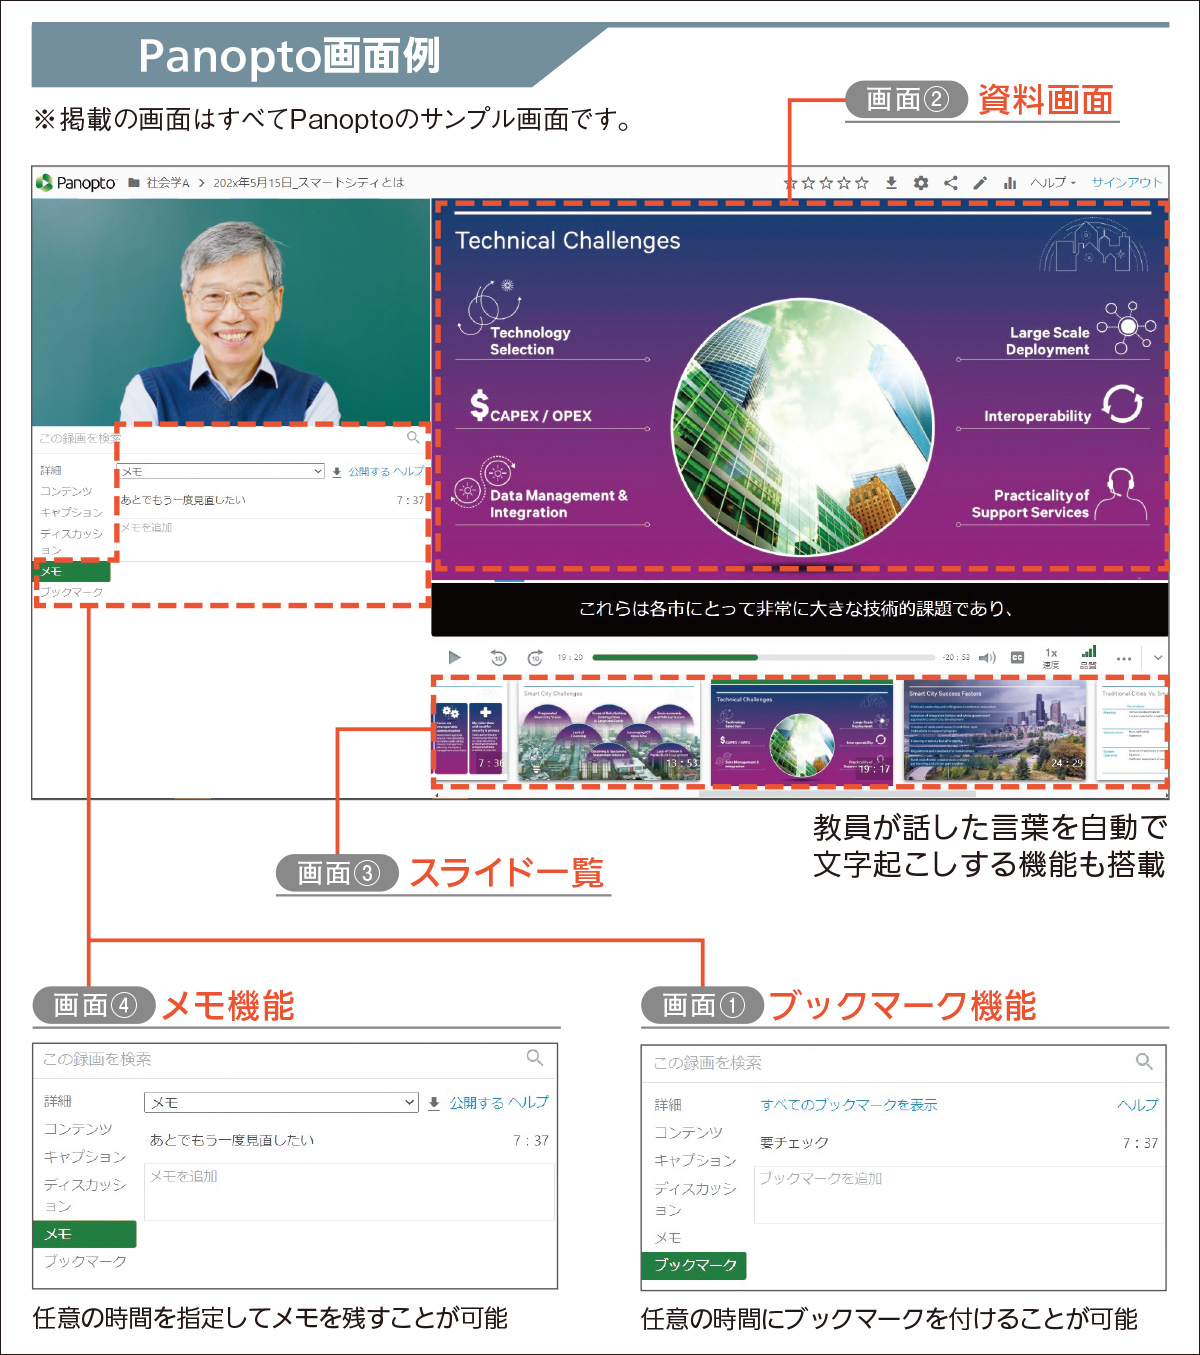Viewport: 1200px width, 1355px height.
Task: Click すべてのブックマークを表示 link
Action: pyautogui.click(x=849, y=1105)
